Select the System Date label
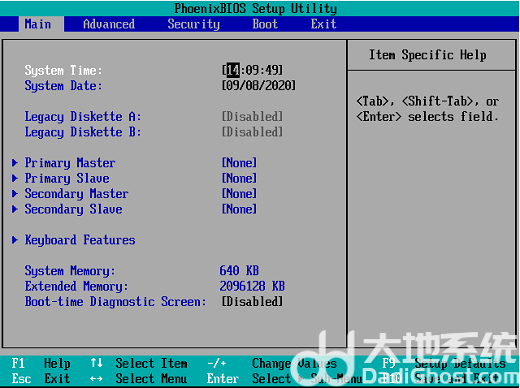This screenshot has width=520, height=388. click(x=63, y=86)
